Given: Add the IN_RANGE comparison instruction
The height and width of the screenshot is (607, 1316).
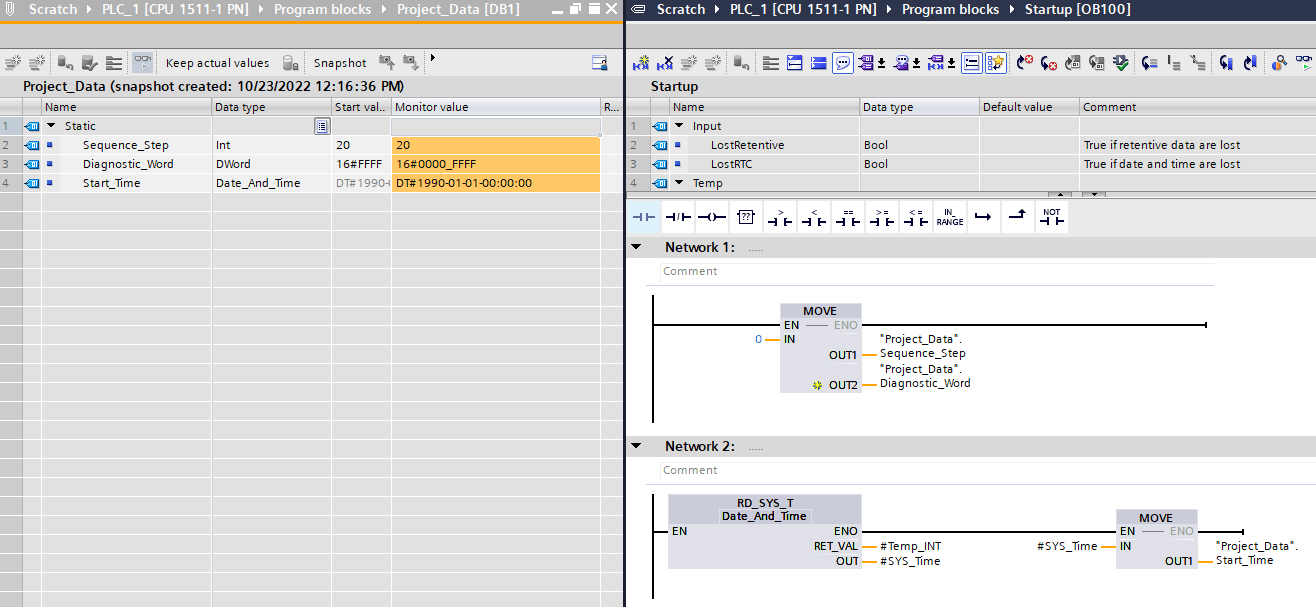Looking at the screenshot, I should pyautogui.click(x=949, y=217).
